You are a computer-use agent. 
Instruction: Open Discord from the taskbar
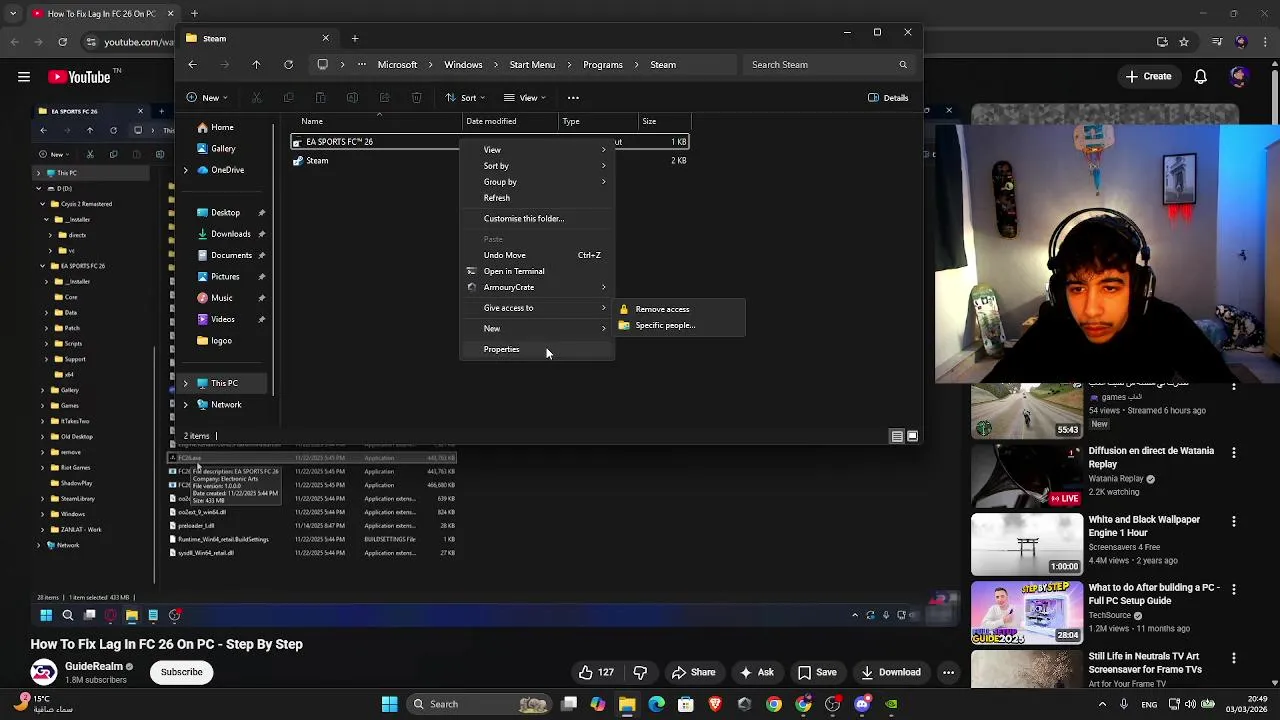(862, 704)
